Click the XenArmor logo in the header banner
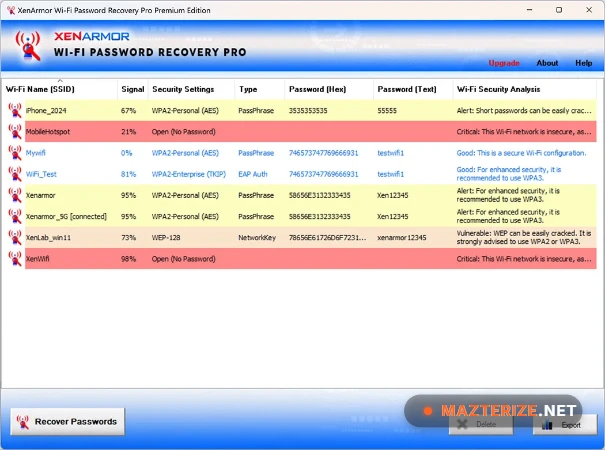Image resolution: width=605 pixels, height=450 pixels. point(28,46)
